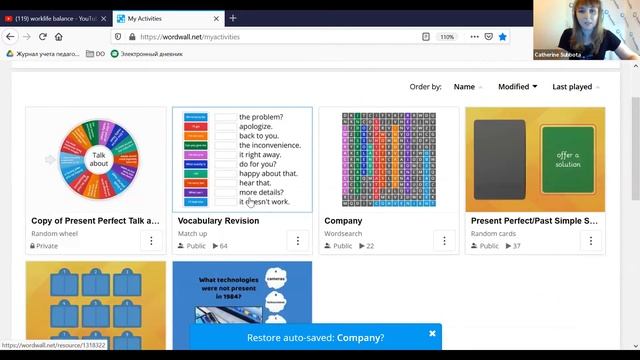Open the offer a solution cards thumbnail

coord(535,160)
